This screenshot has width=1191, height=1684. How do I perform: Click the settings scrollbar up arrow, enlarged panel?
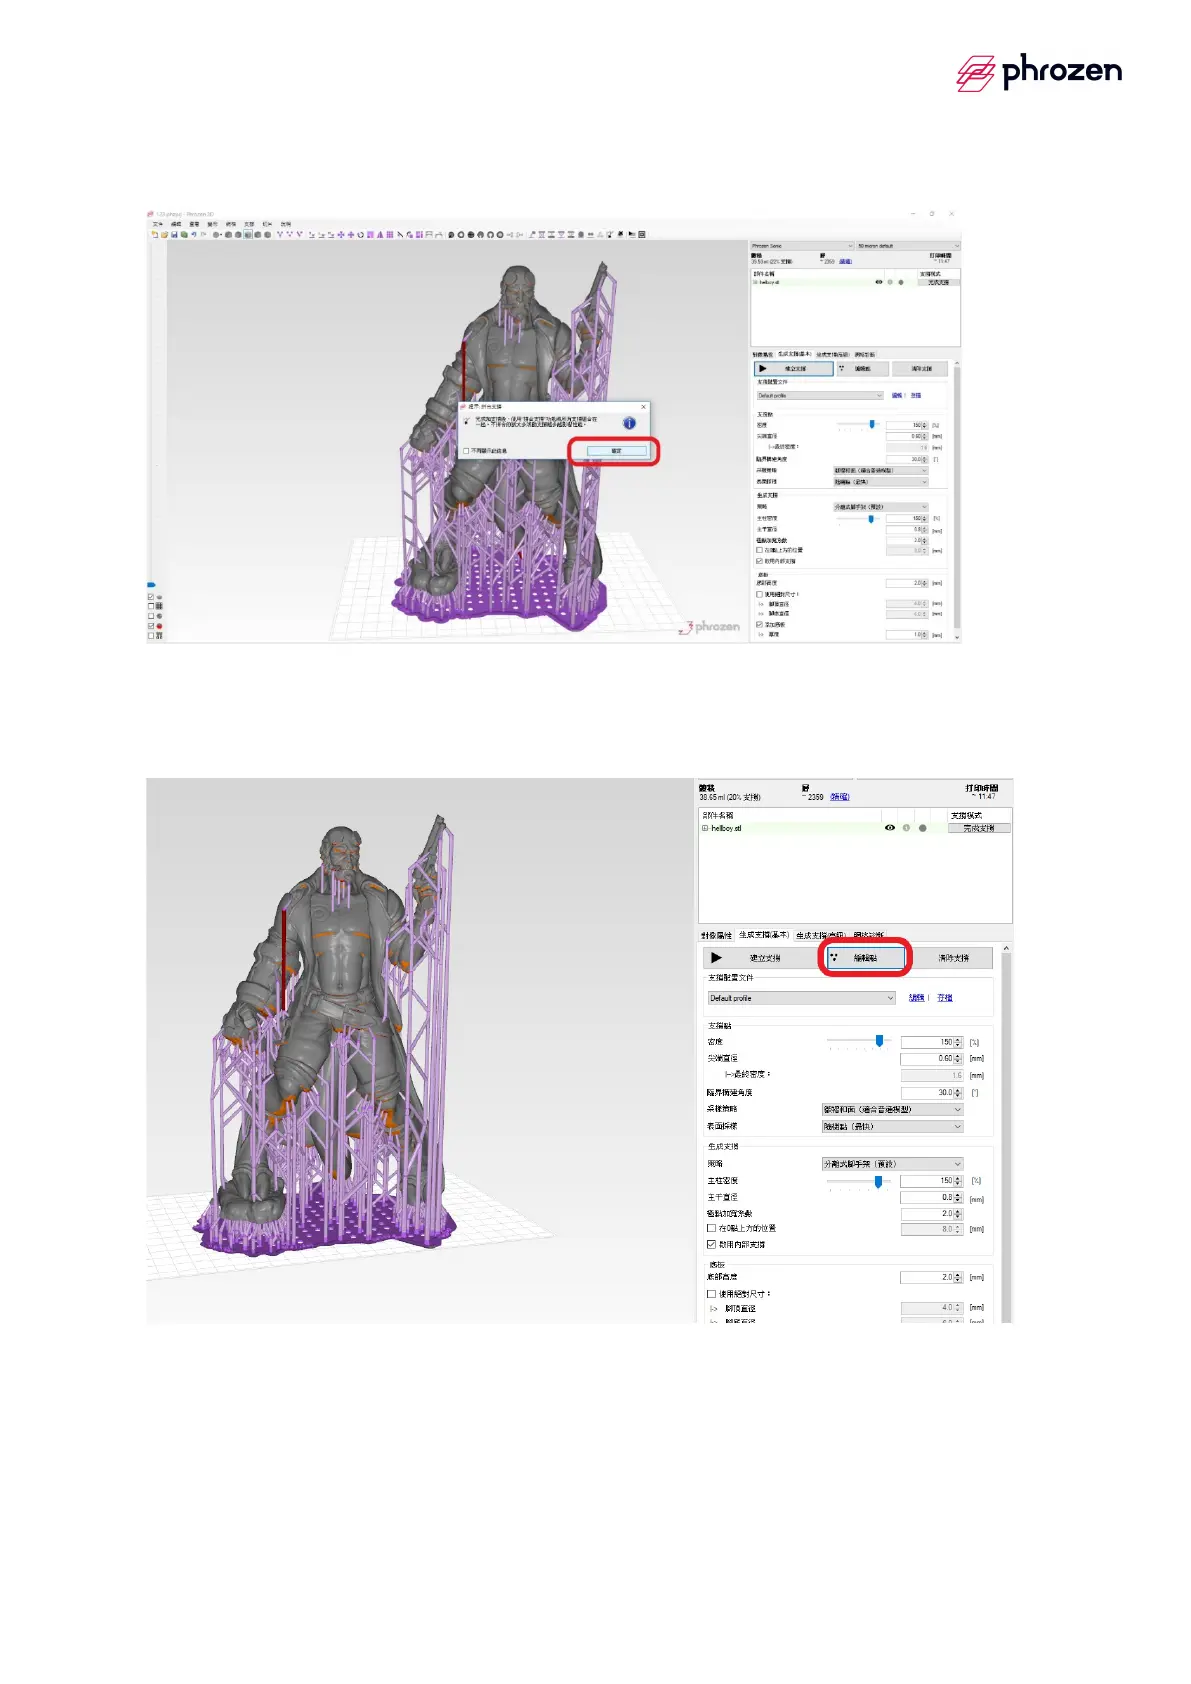click(x=1006, y=948)
